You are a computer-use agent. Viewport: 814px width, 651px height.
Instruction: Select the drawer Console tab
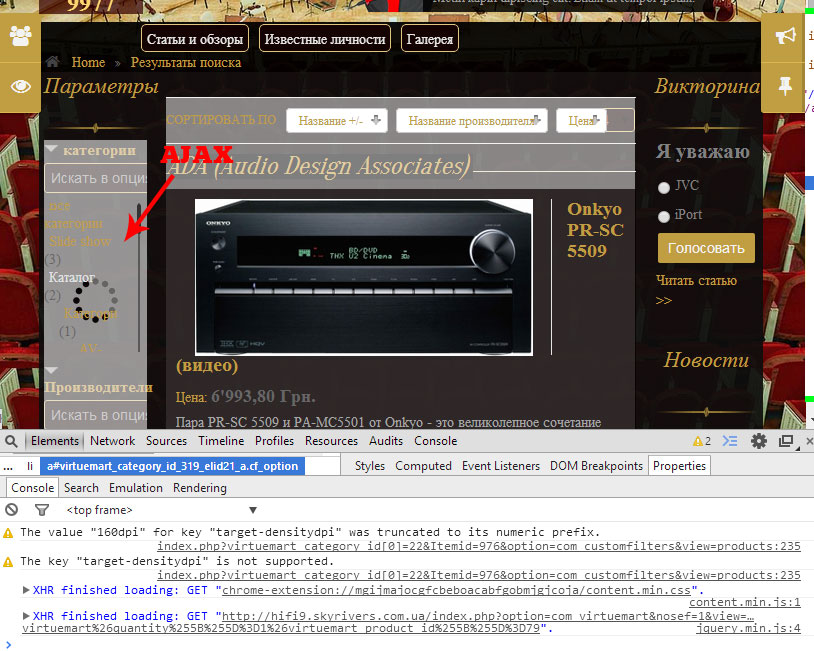pos(32,488)
